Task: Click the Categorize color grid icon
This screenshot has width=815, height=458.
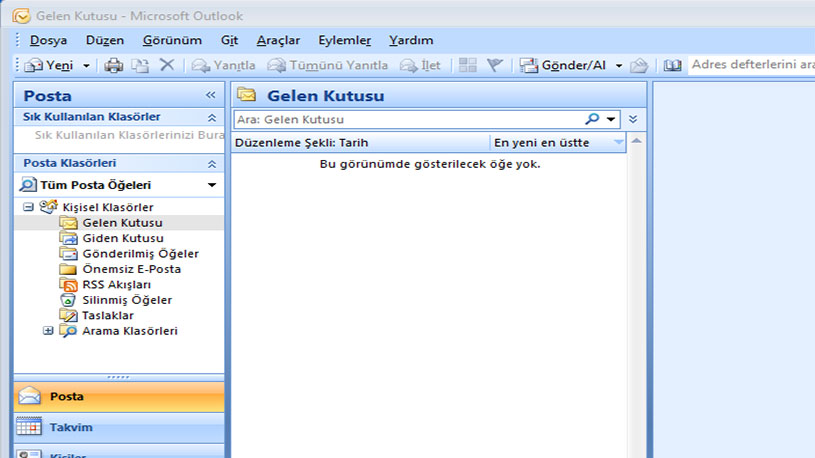Action: 468,65
